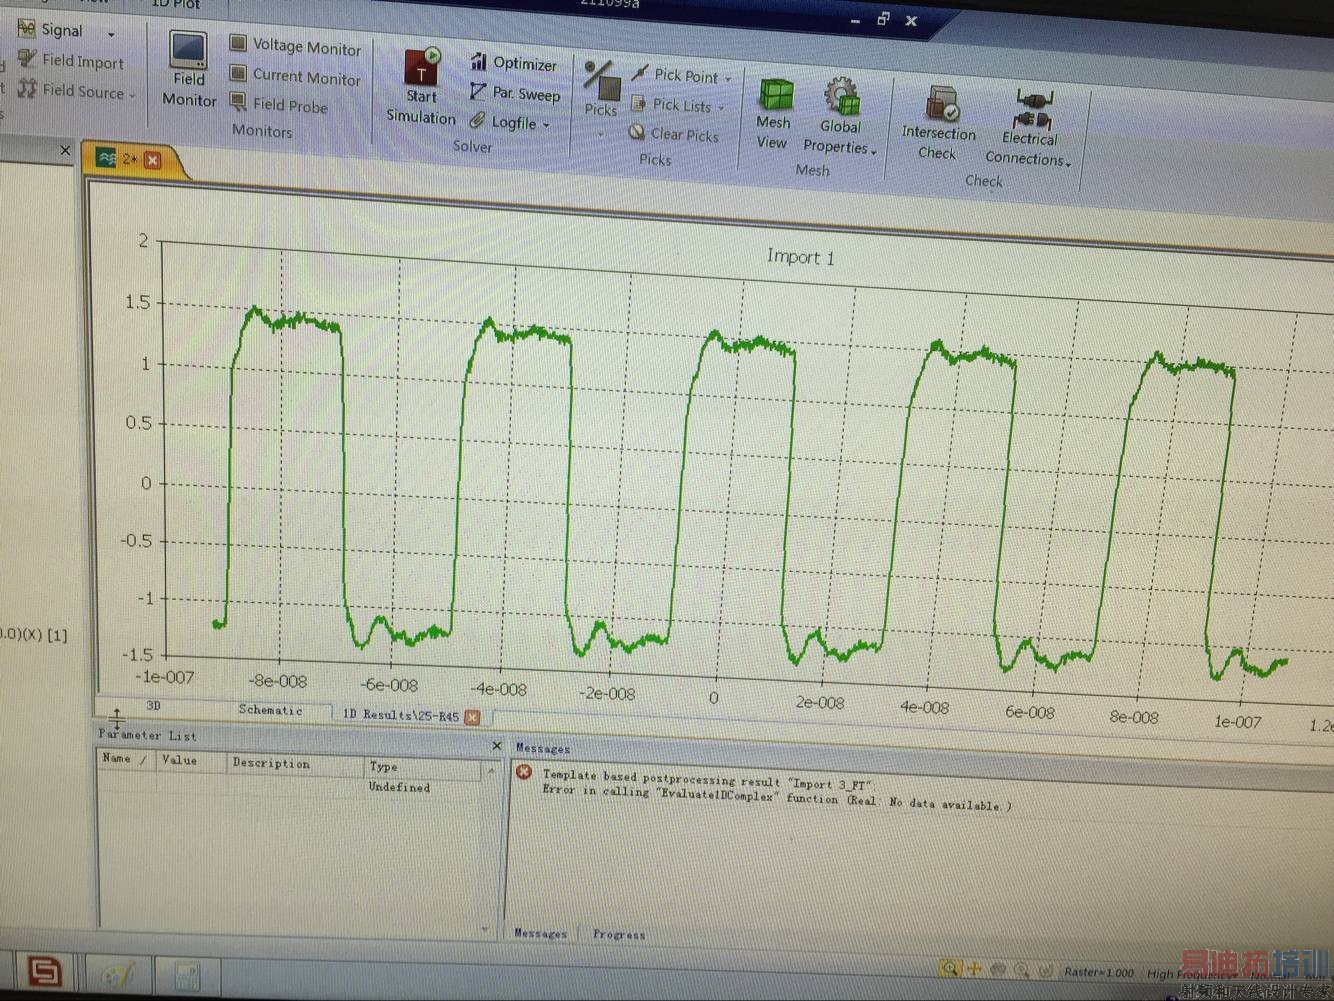Click the Import 1 plot title
This screenshot has height=1001, width=1334.
click(800, 257)
